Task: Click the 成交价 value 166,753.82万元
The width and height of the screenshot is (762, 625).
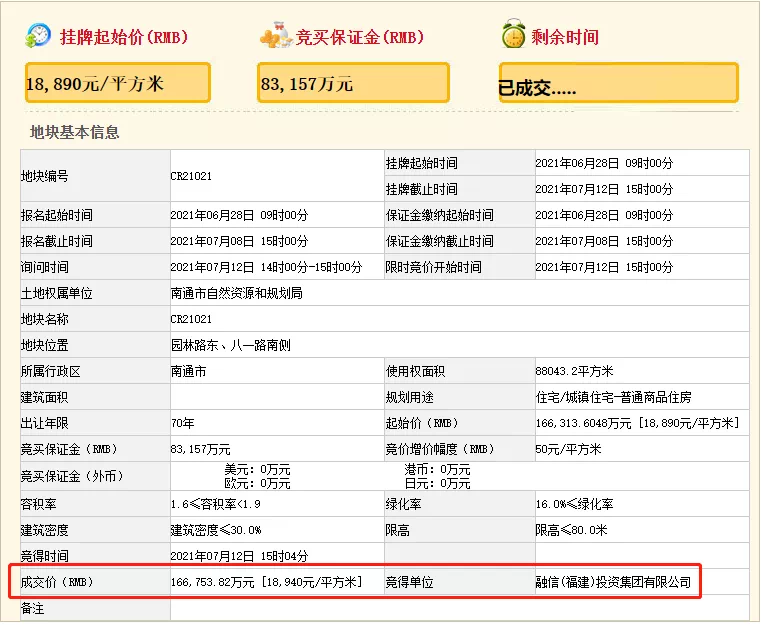Action: [x=212, y=582]
